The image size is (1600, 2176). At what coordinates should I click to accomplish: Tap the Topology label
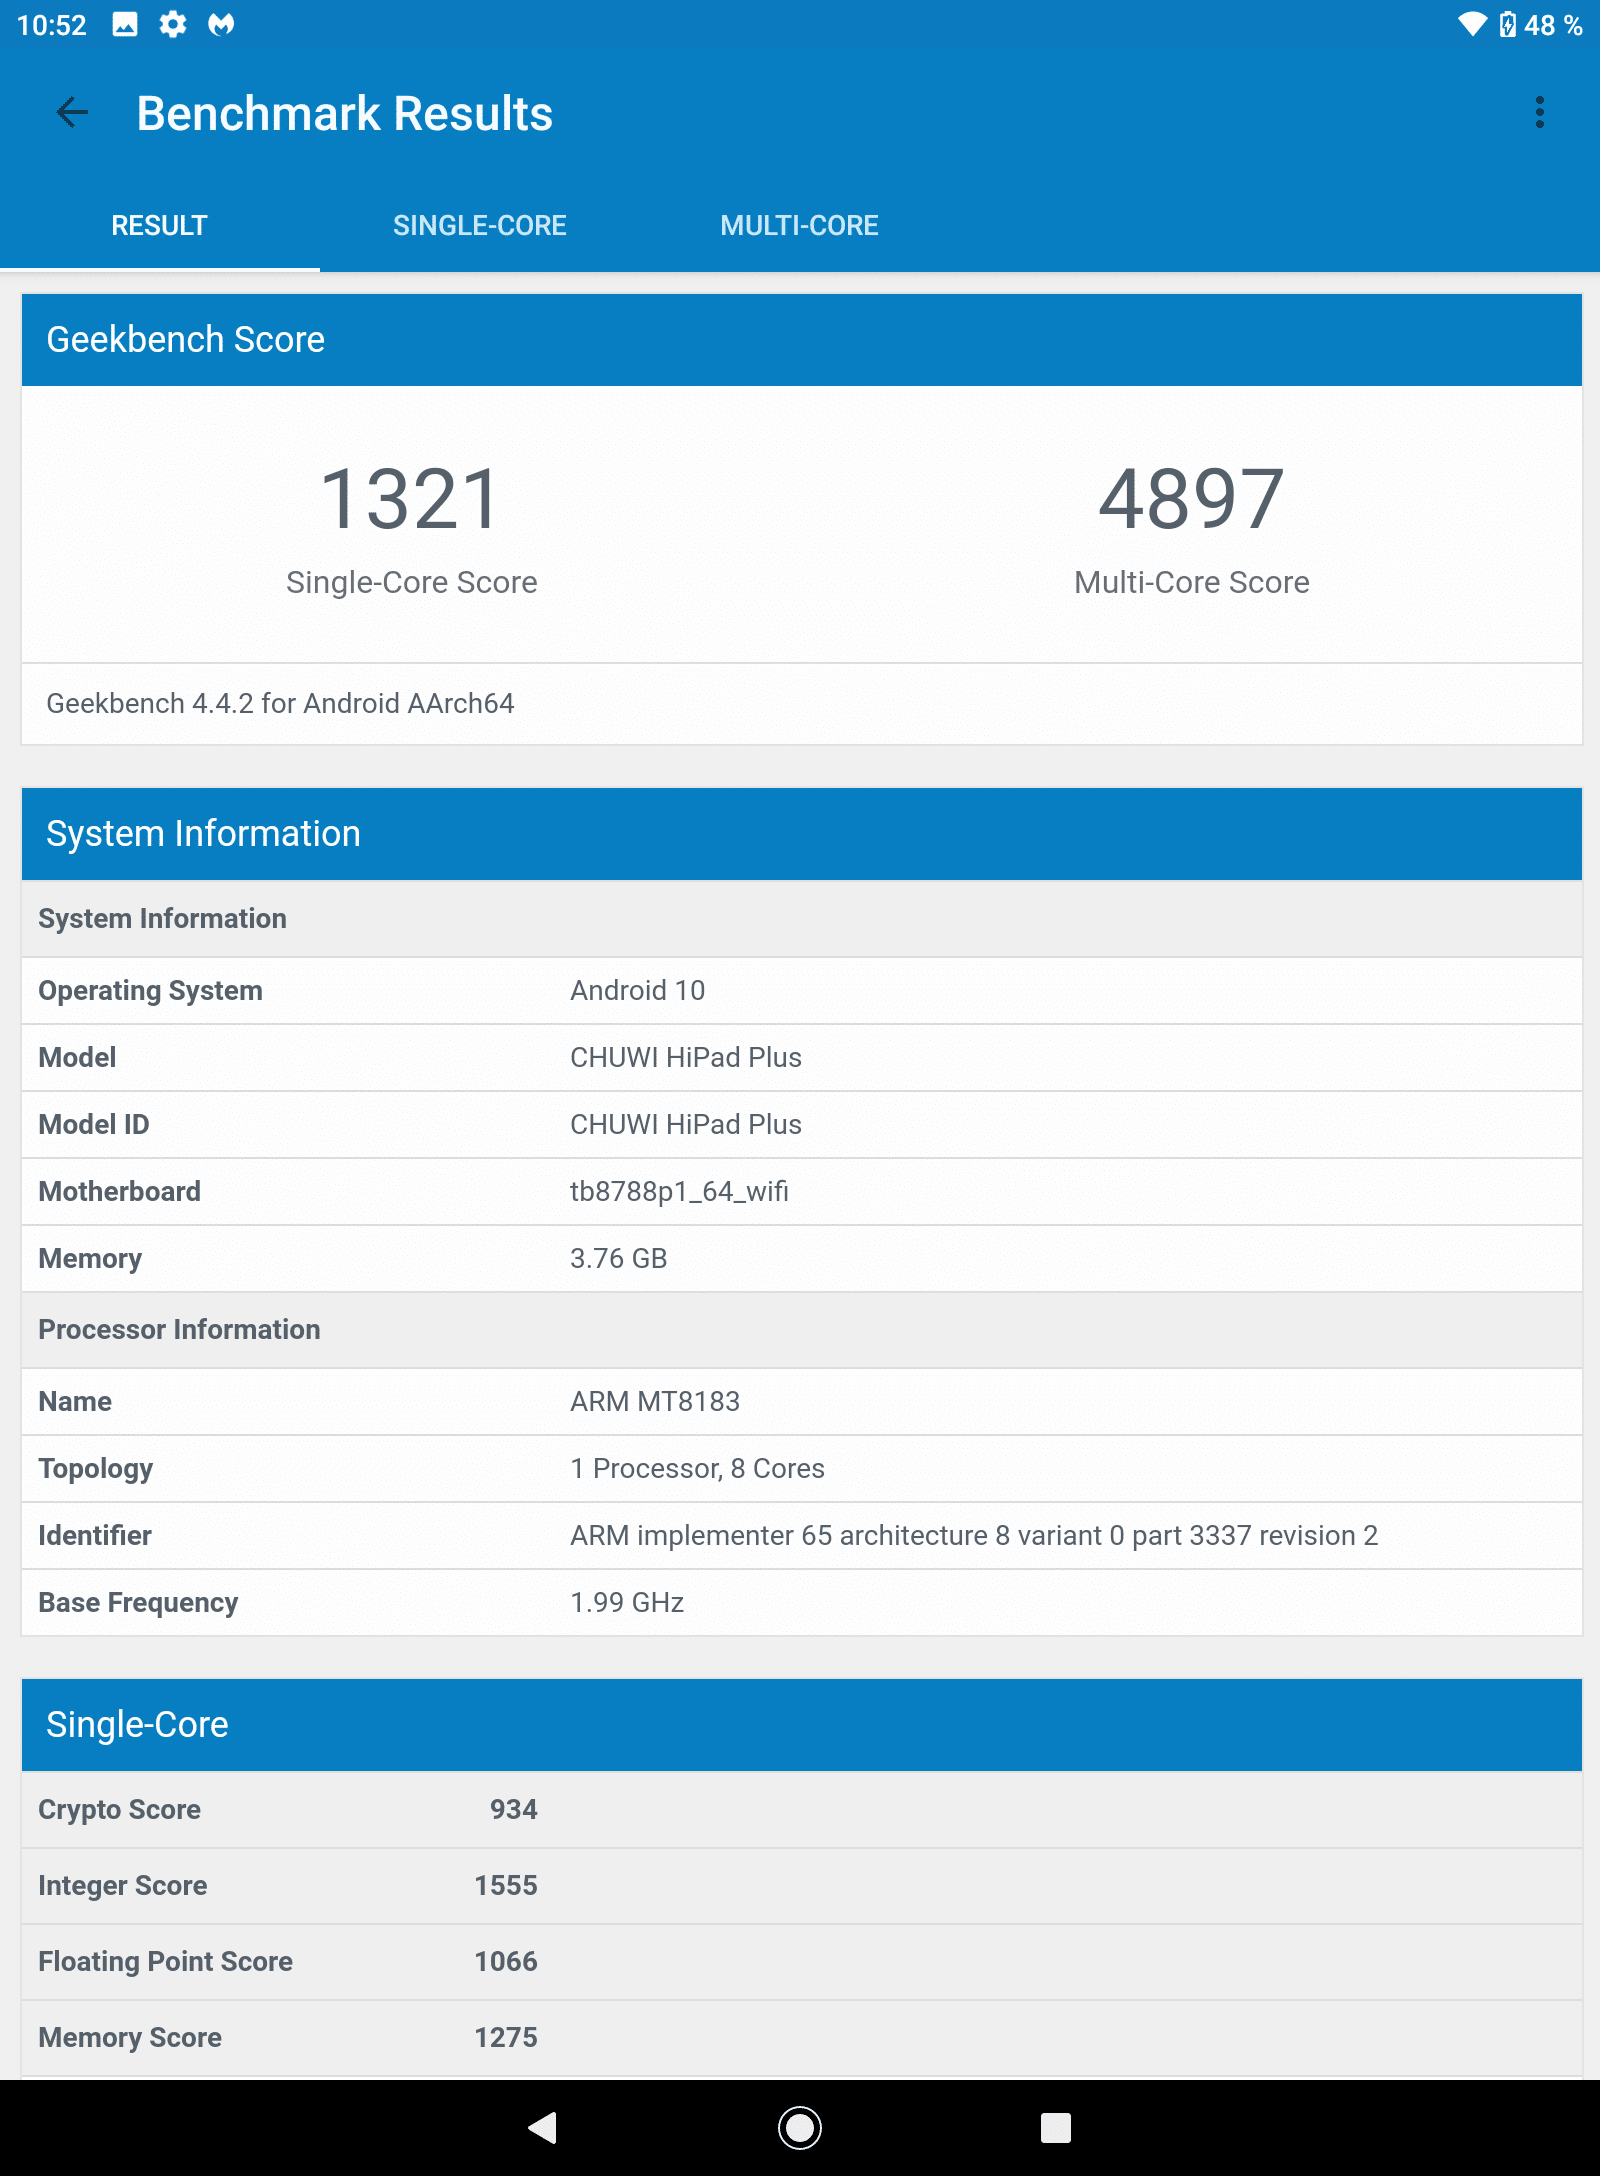(96, 1469)
